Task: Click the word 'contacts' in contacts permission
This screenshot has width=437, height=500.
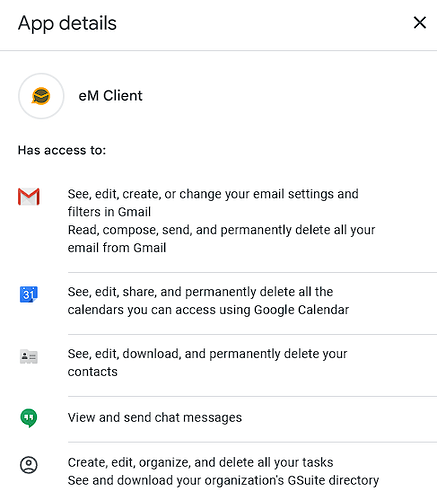Action: point(93,372)
